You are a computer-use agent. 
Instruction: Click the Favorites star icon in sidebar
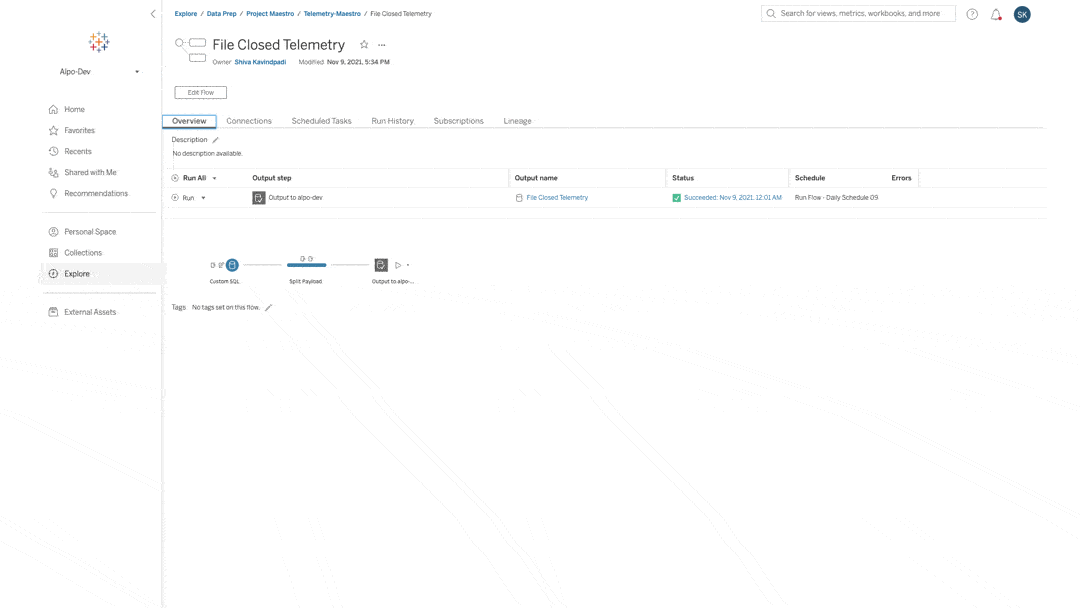(x=54, y=130)
